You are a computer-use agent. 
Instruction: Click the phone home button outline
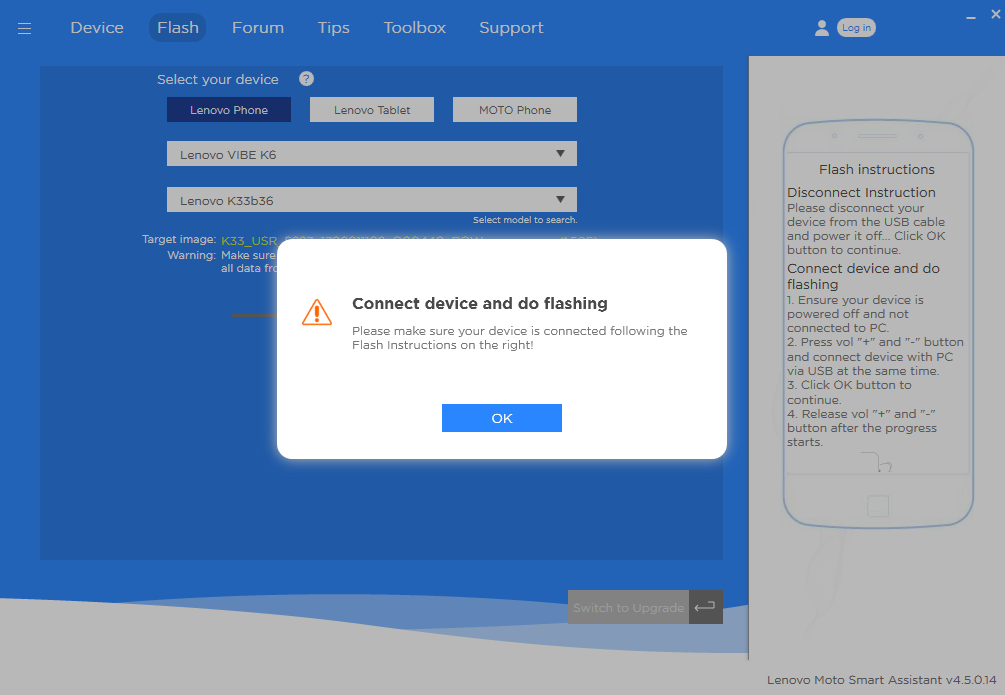[x=878, y=506]
